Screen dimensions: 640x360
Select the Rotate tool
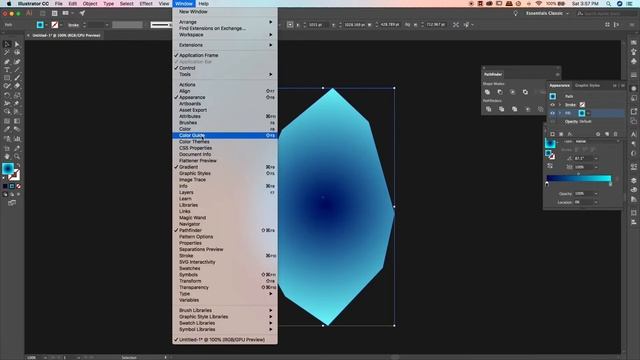coord(7,95)
